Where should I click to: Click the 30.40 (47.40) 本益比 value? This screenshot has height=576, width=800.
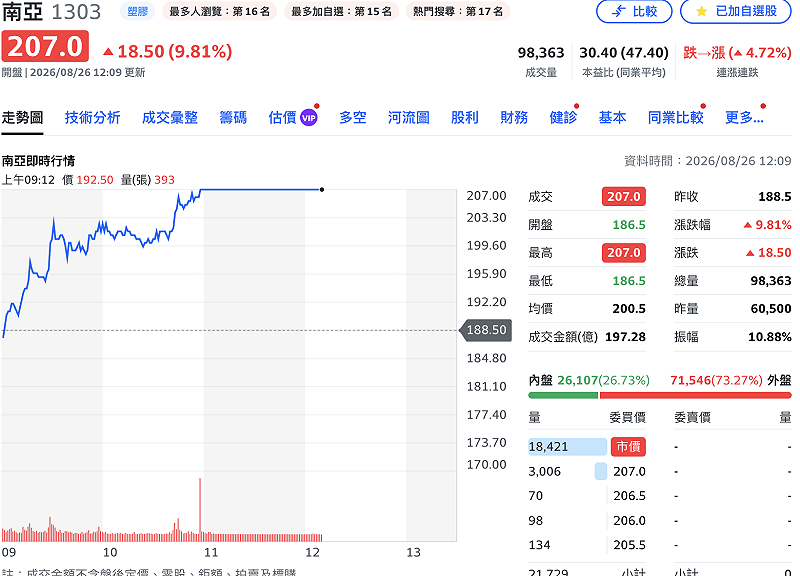(x=623, y=53)
